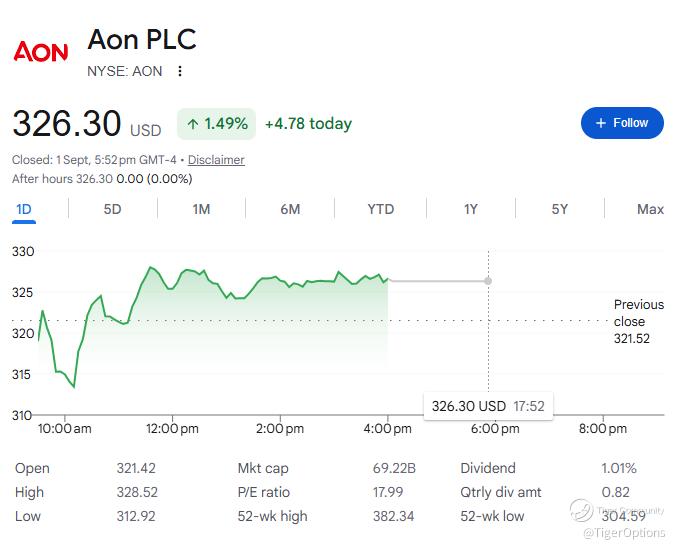Click the Previous close 321.52 label

coord(639,321)
